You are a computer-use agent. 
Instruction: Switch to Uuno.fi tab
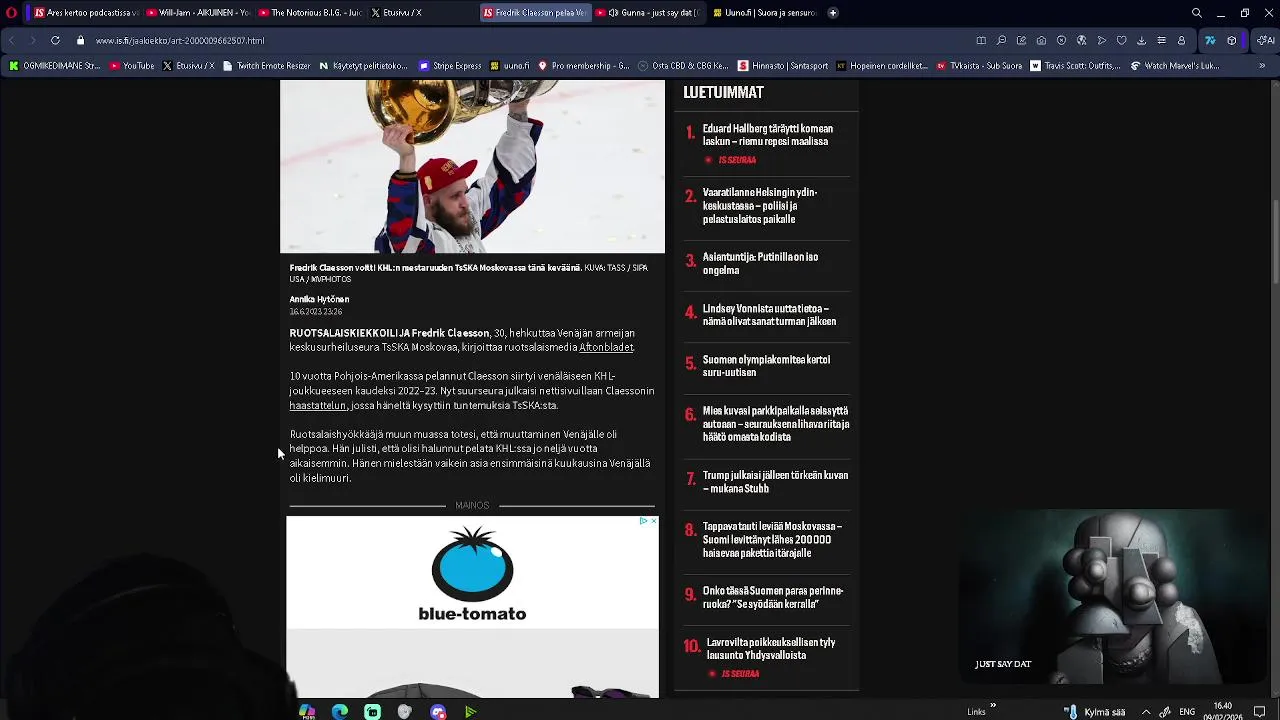764,13
